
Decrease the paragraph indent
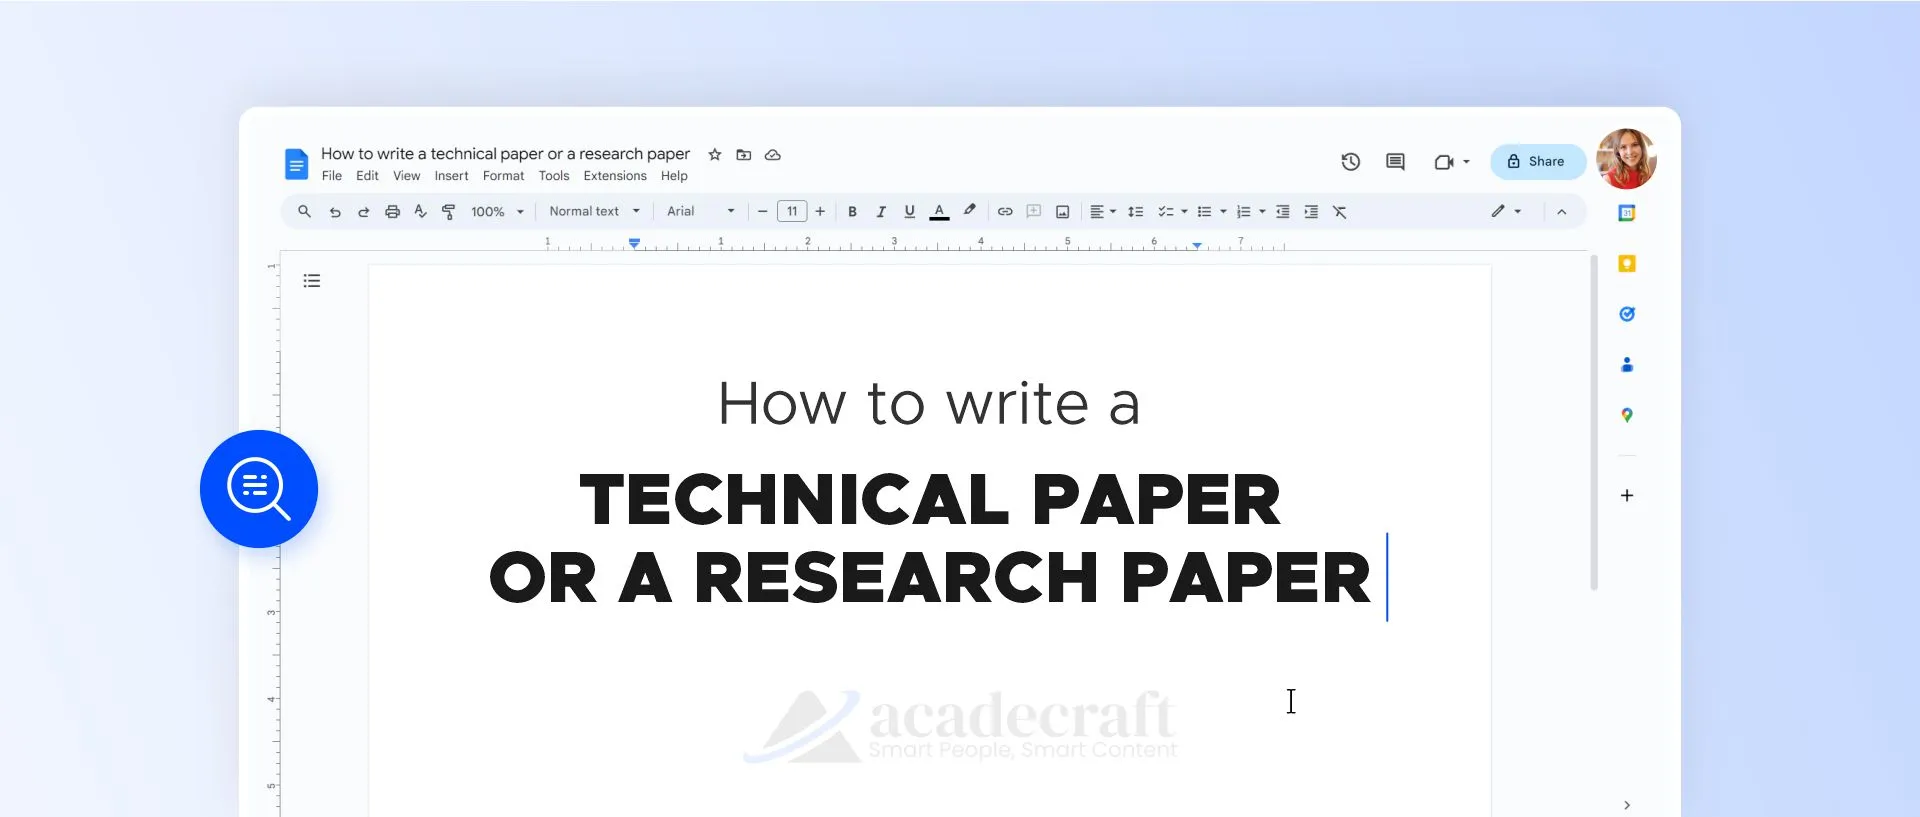(x=1283, y=212)
